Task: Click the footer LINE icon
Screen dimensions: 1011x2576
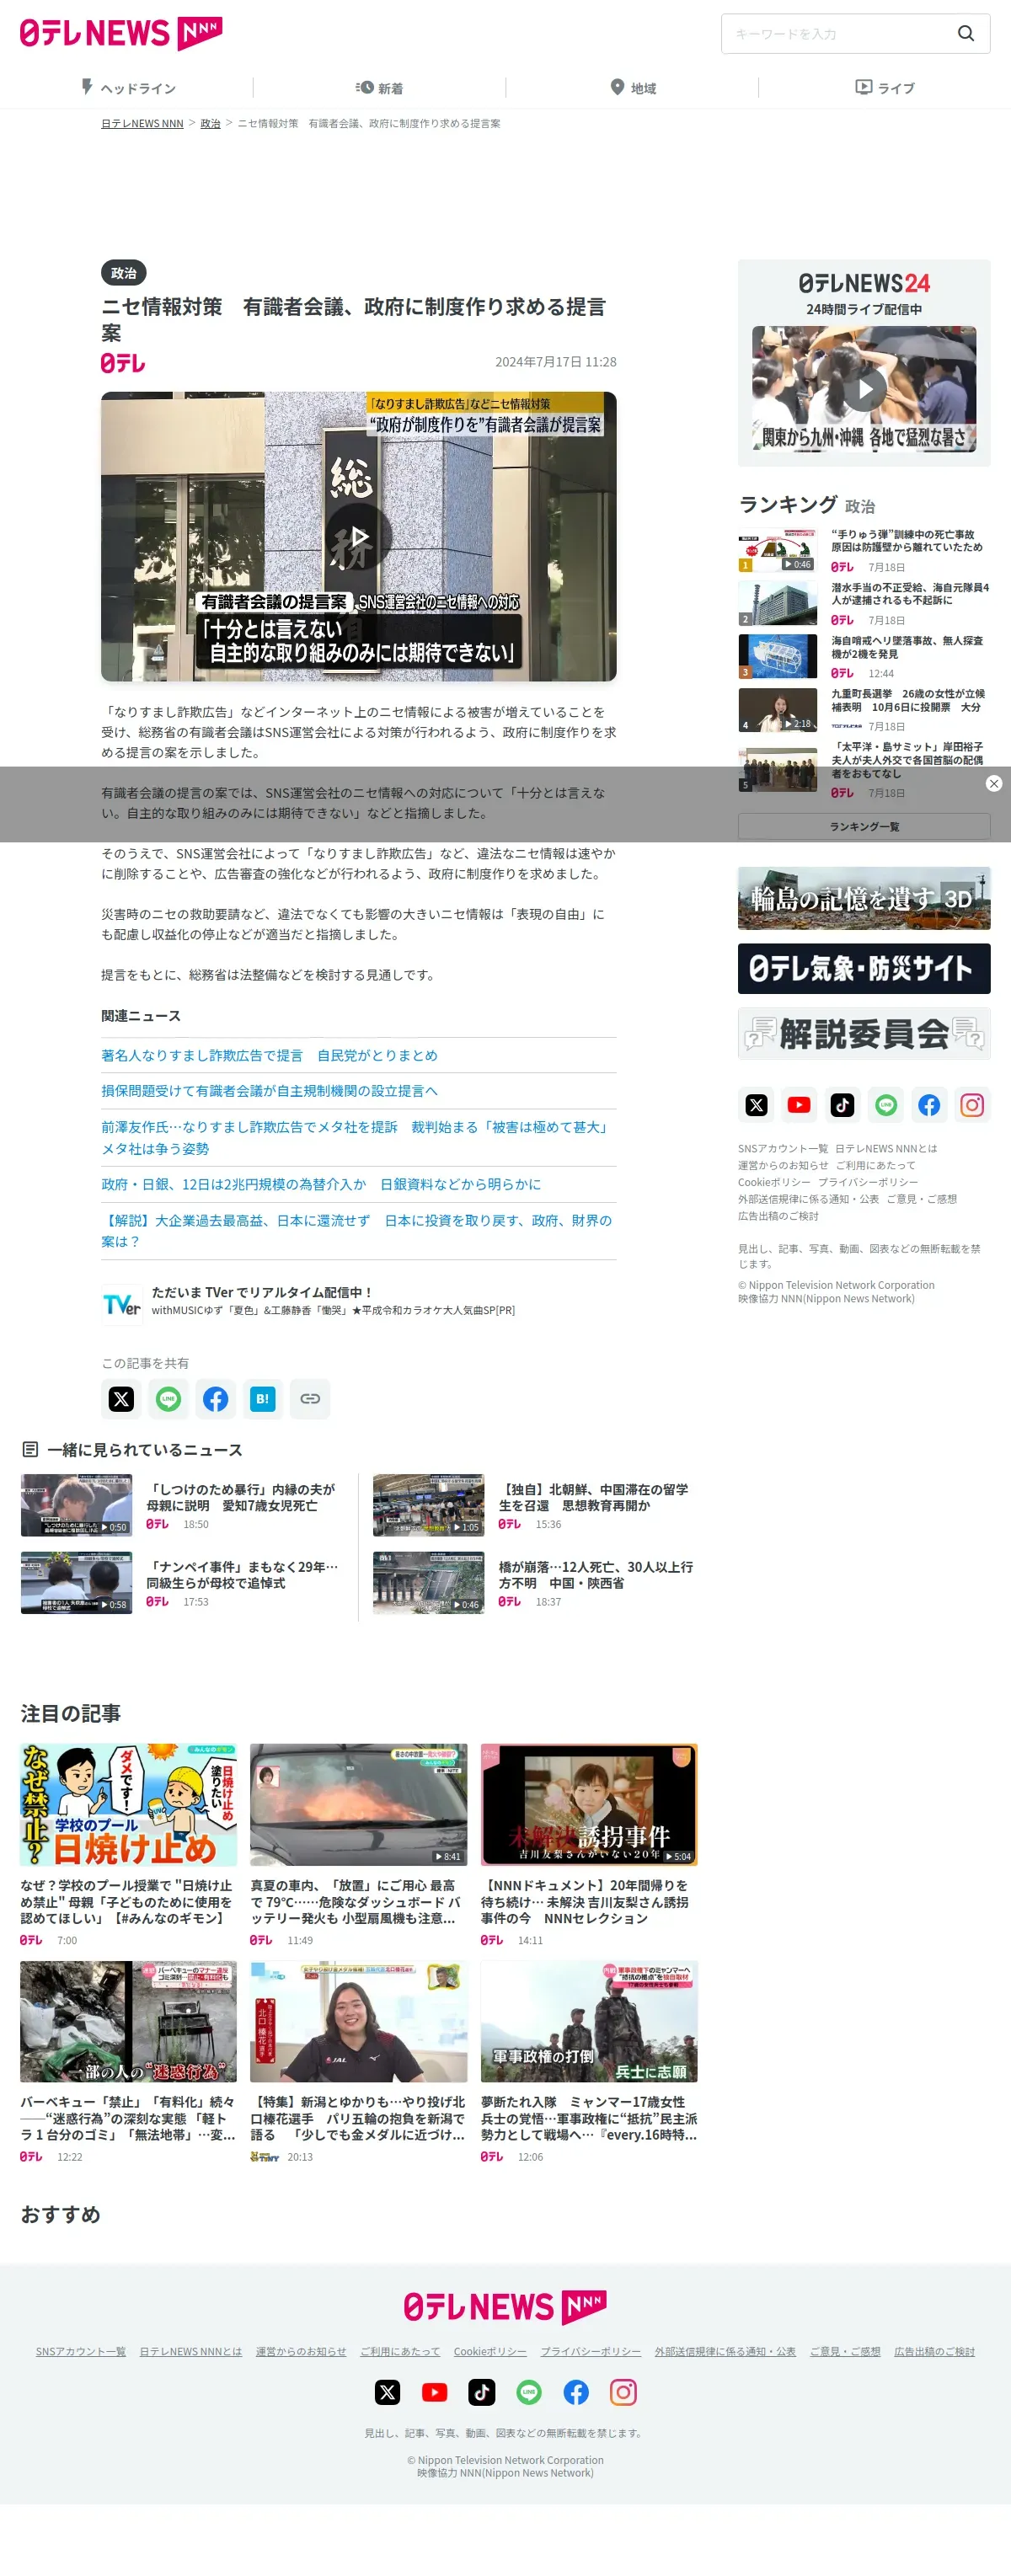Action: click(x=529, y=2391)
